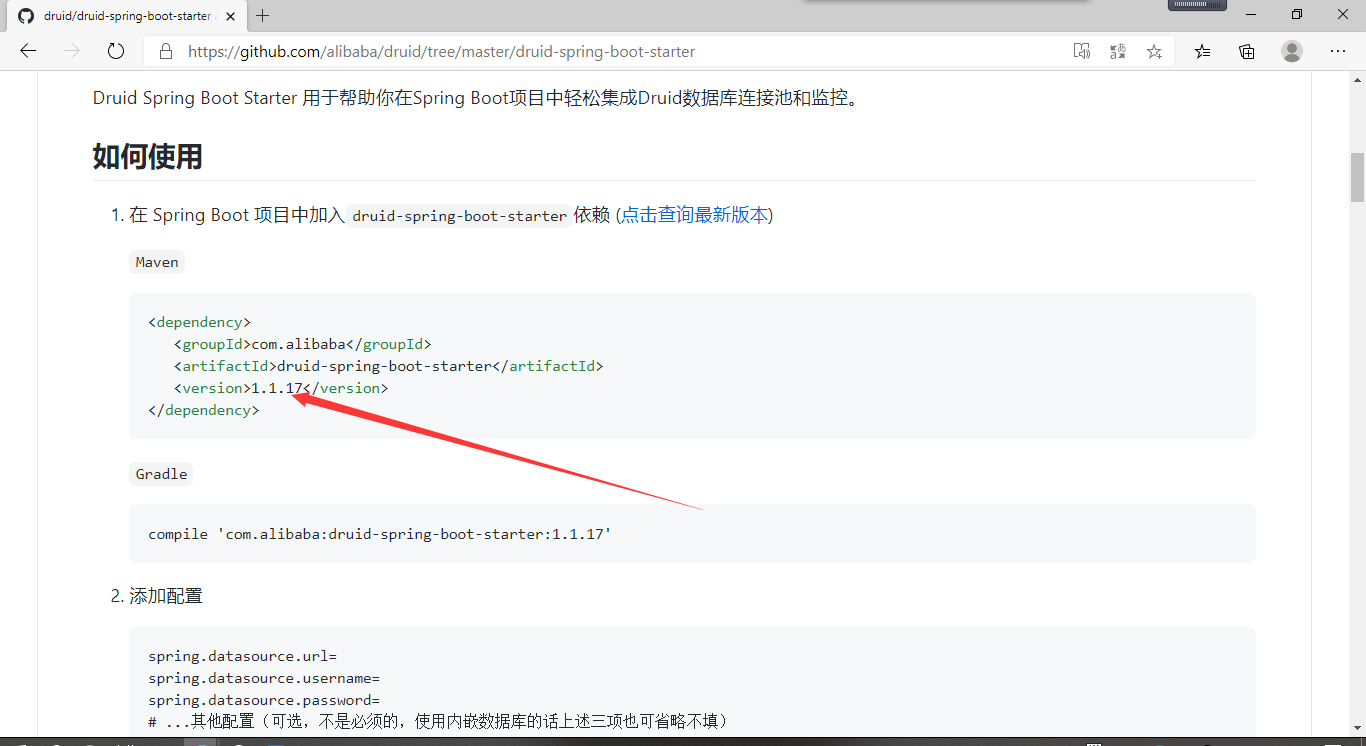Screen dimensions: 1366x746
Task: Click the GitHub octocat favicon on the tab
Action: point(26,16)
